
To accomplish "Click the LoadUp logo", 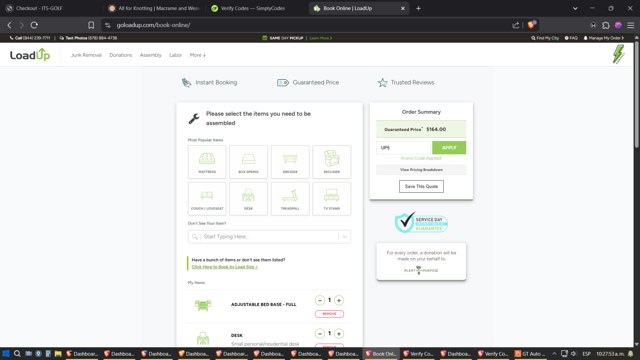I will tap(30, 55).
